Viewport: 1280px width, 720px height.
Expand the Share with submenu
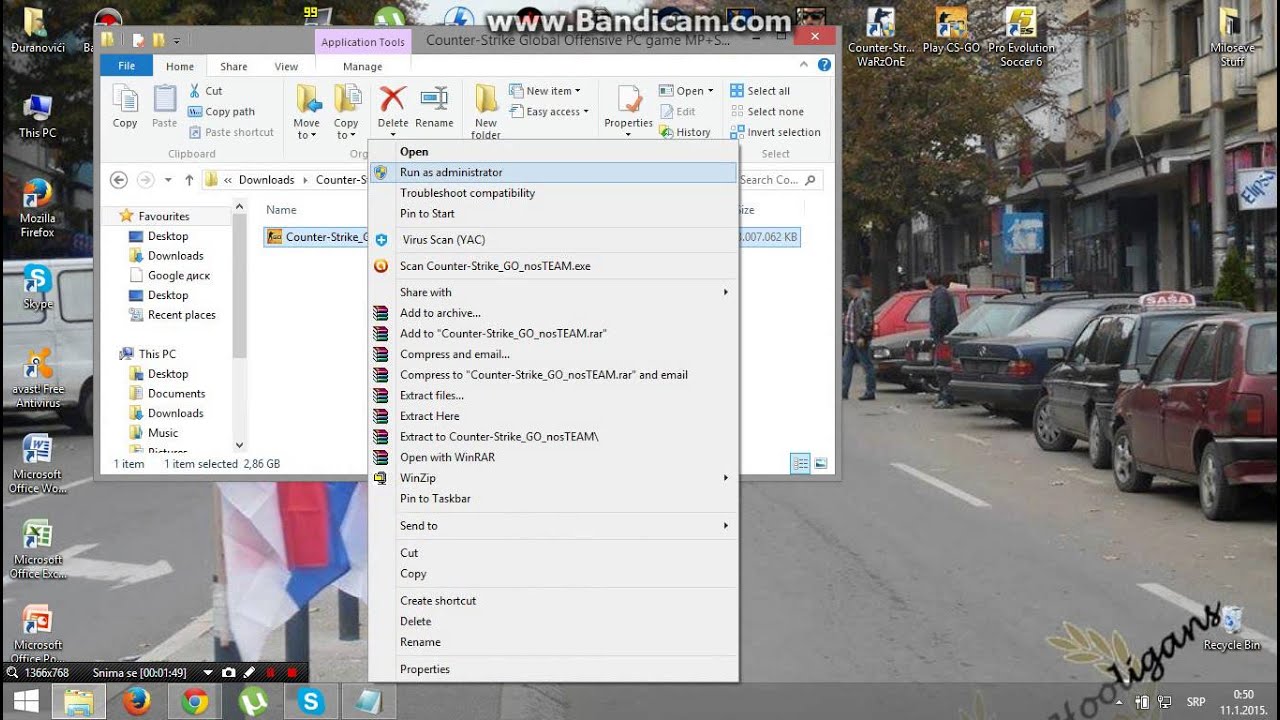[x=553, y=292]
